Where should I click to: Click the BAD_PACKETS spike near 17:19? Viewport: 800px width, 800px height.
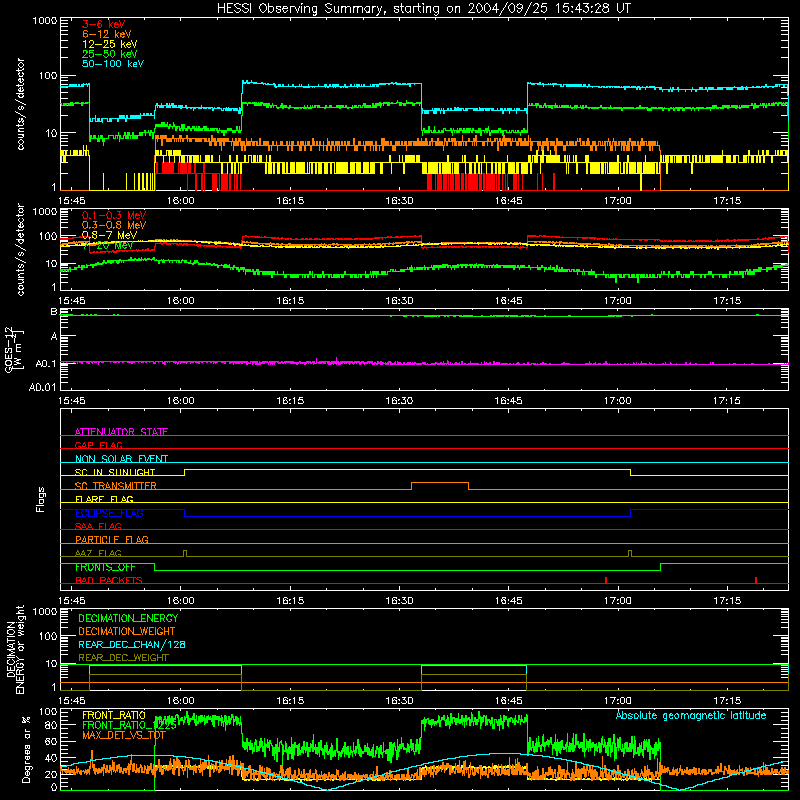pyautogui.click(x=756, y=580)
